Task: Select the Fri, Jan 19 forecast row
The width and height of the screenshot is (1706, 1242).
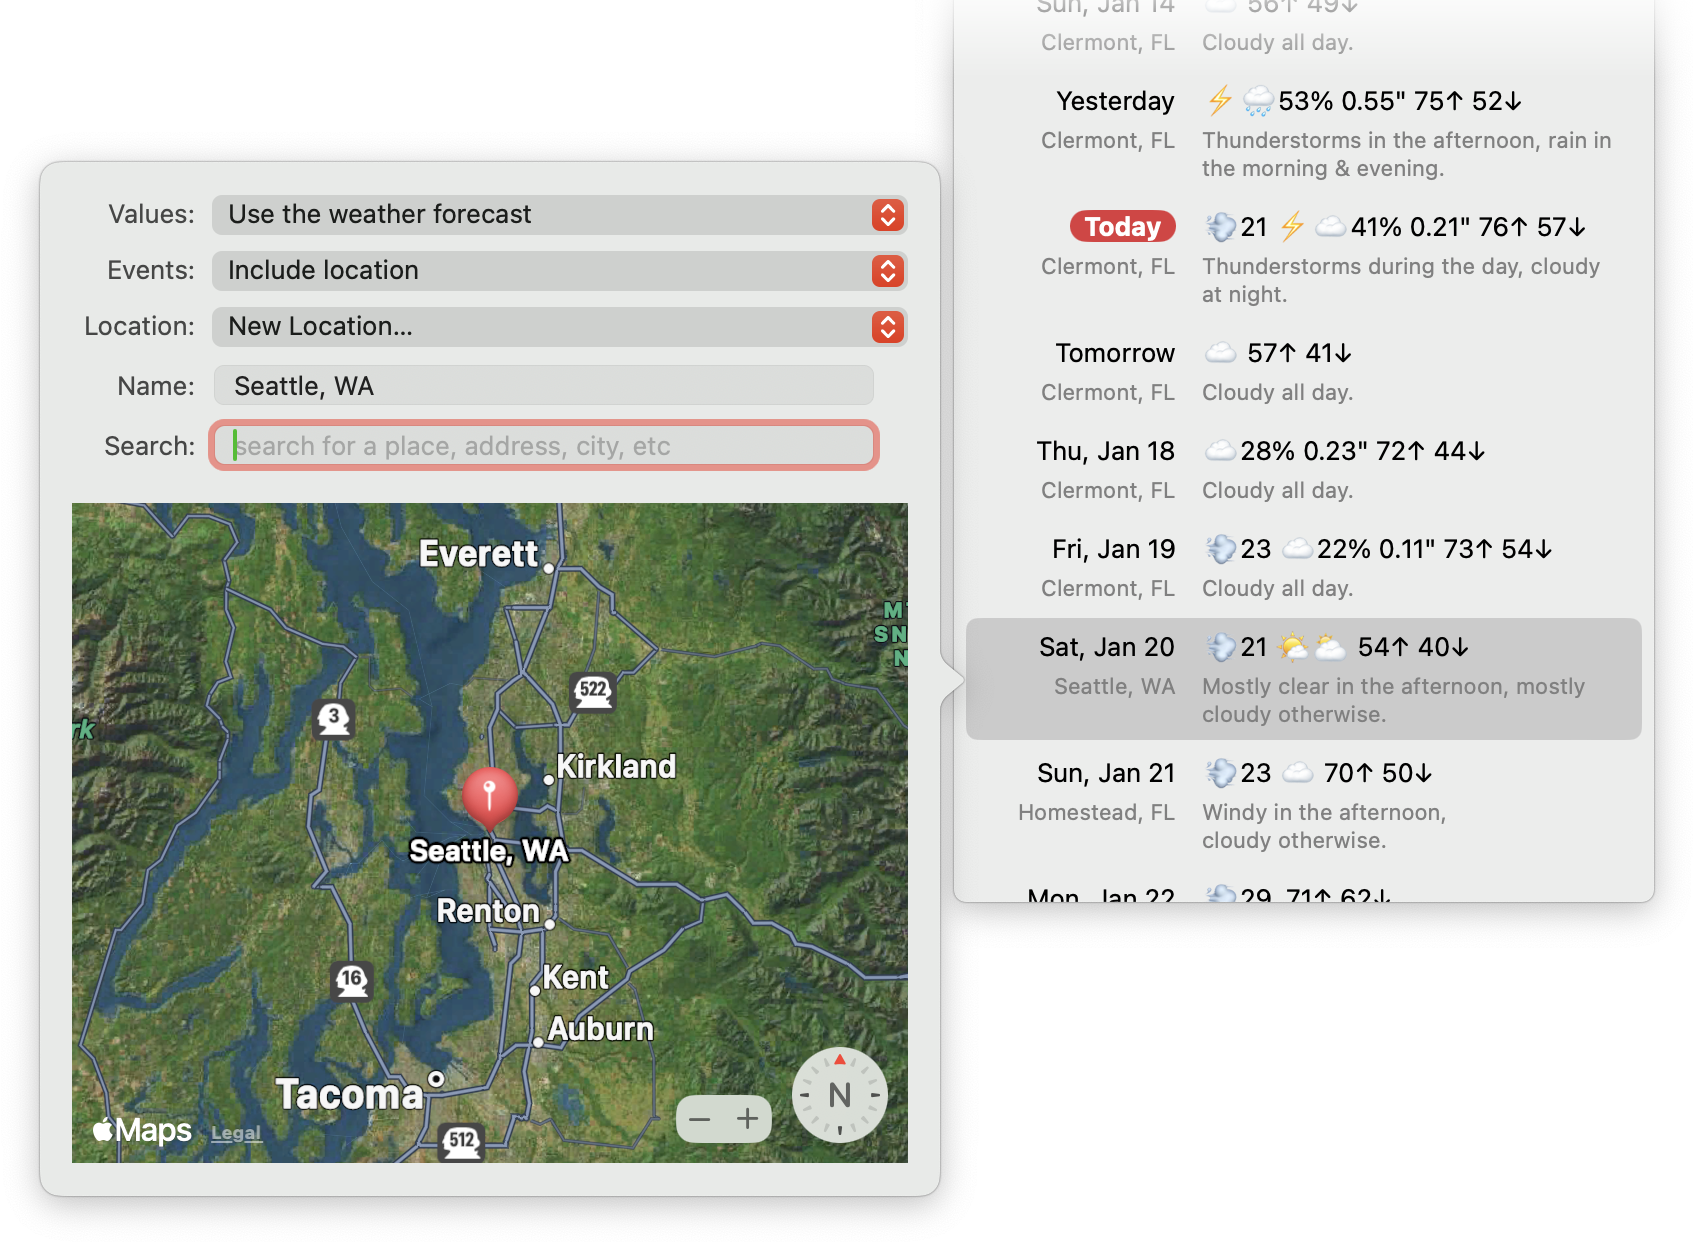Action: click(1303, 568)
